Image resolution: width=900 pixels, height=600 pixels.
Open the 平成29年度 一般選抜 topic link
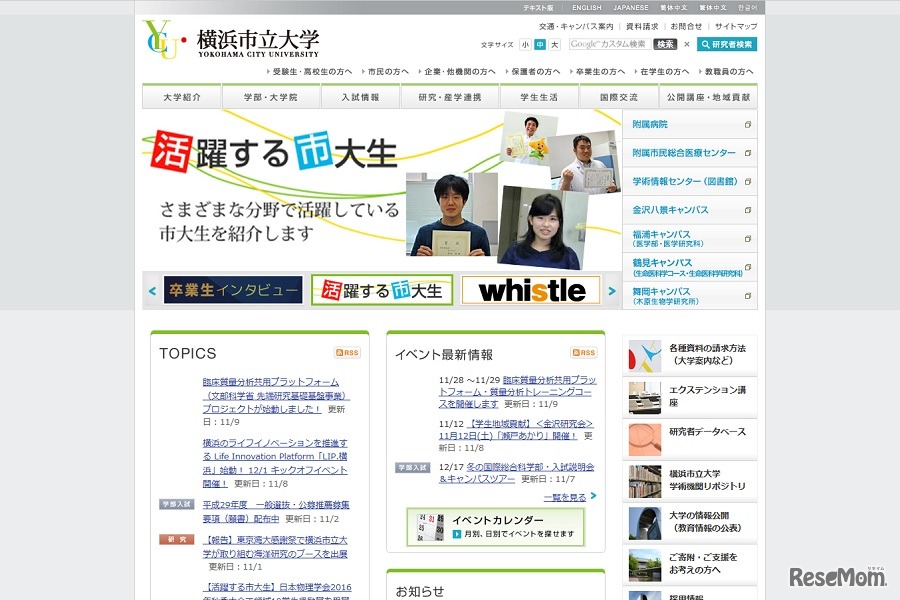pyautogui.click(x=276, y=512)
